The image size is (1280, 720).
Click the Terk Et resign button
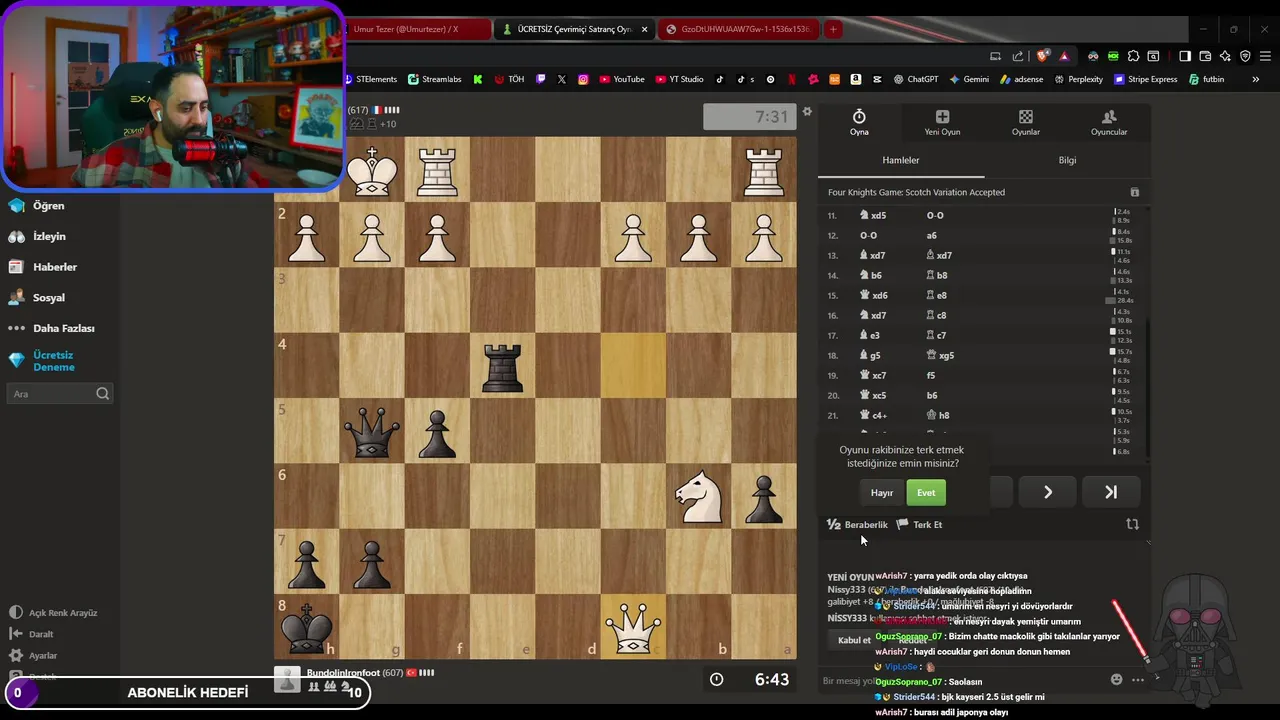919,524
